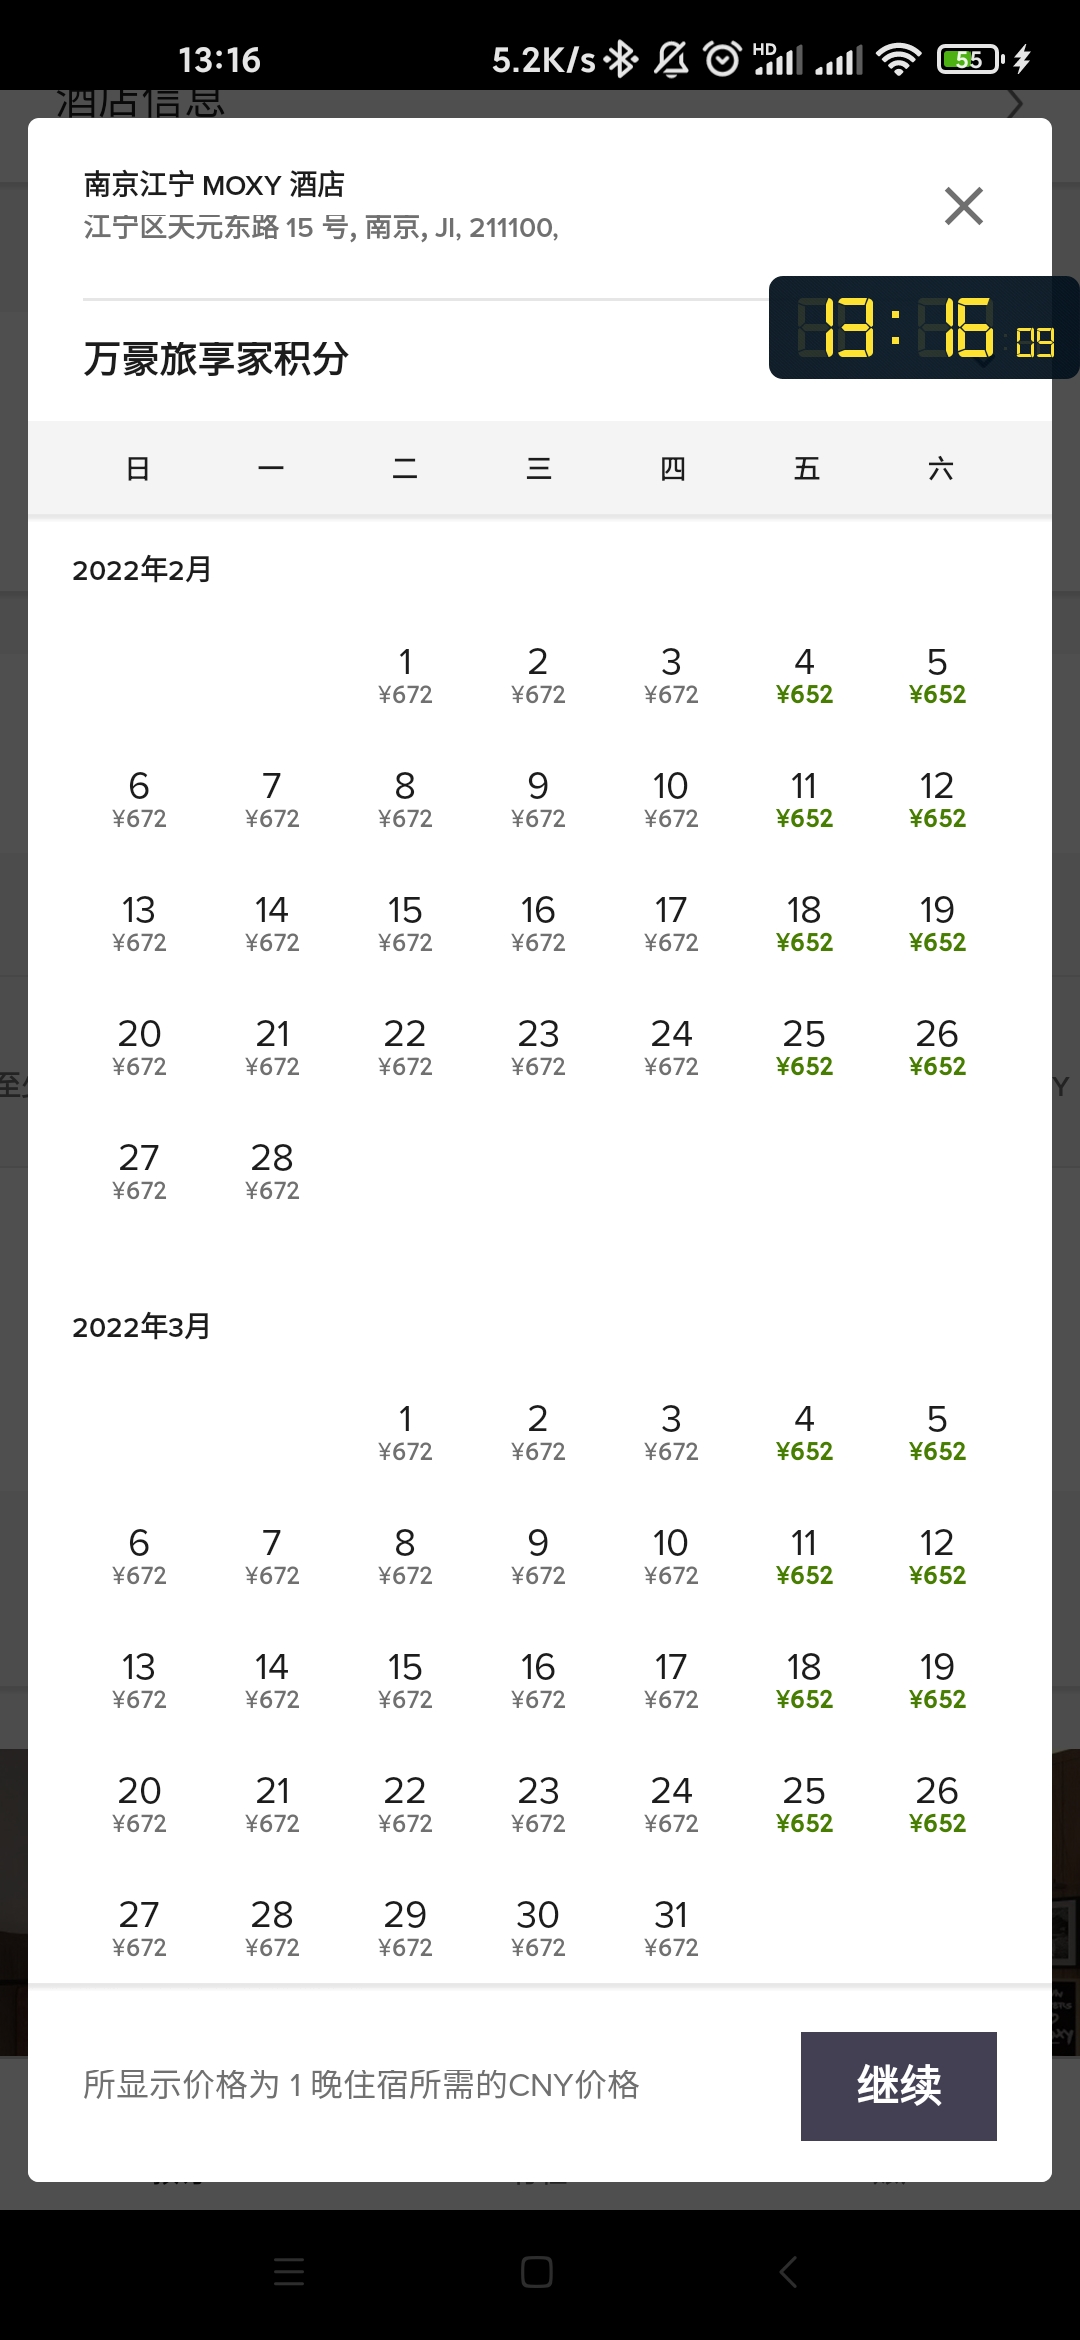Tap the alarm clock status icon
The height and width of the screenshot is (2340, 1080).
pyautogui.click(x=722, y=59)
